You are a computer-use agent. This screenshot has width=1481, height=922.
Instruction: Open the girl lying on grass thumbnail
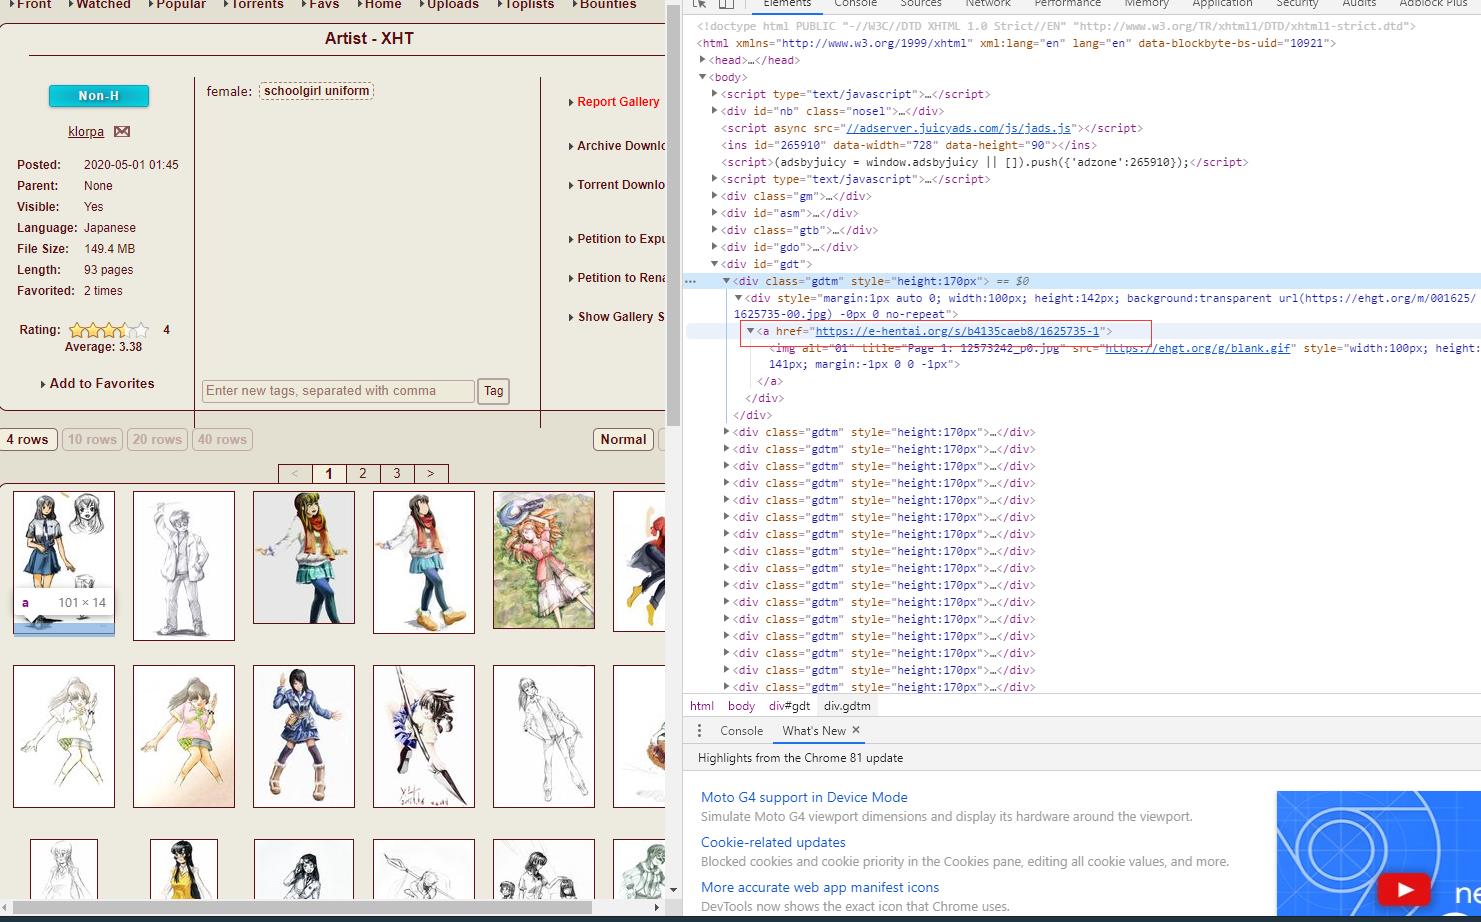(544, 560)
